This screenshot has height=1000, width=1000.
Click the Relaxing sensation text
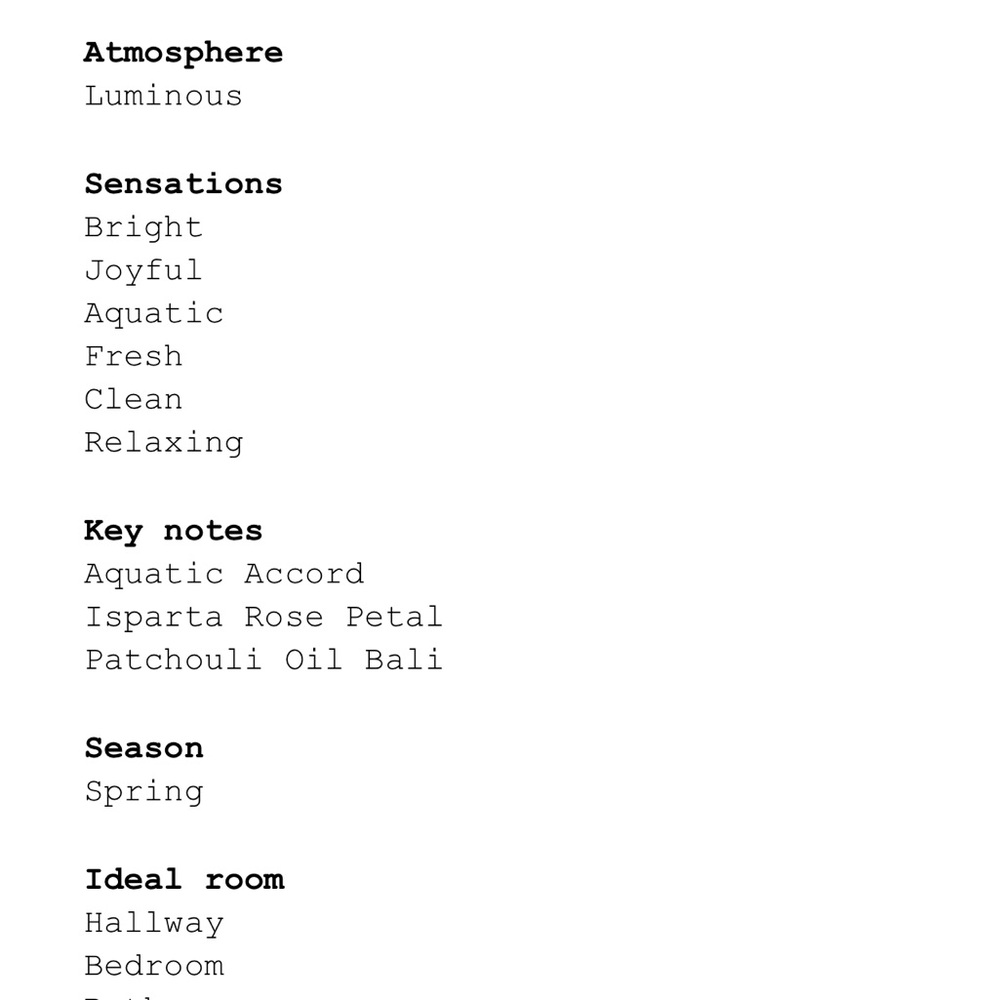coord(164,444)
